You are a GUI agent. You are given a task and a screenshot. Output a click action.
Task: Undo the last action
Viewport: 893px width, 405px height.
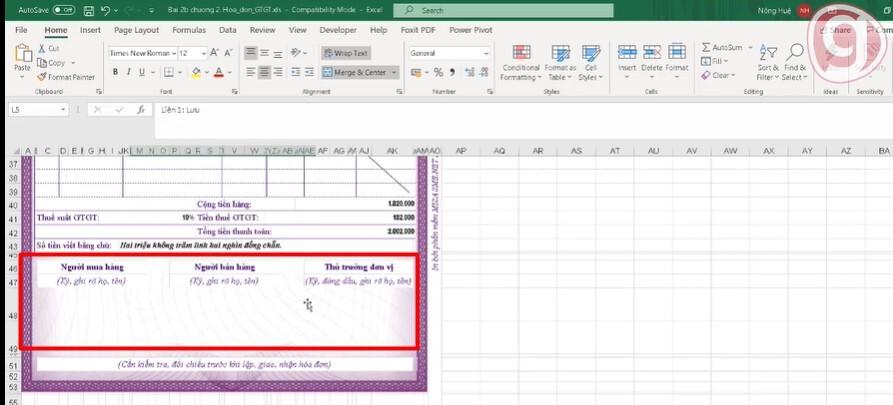pyautogui.click(x=105, y=11)
